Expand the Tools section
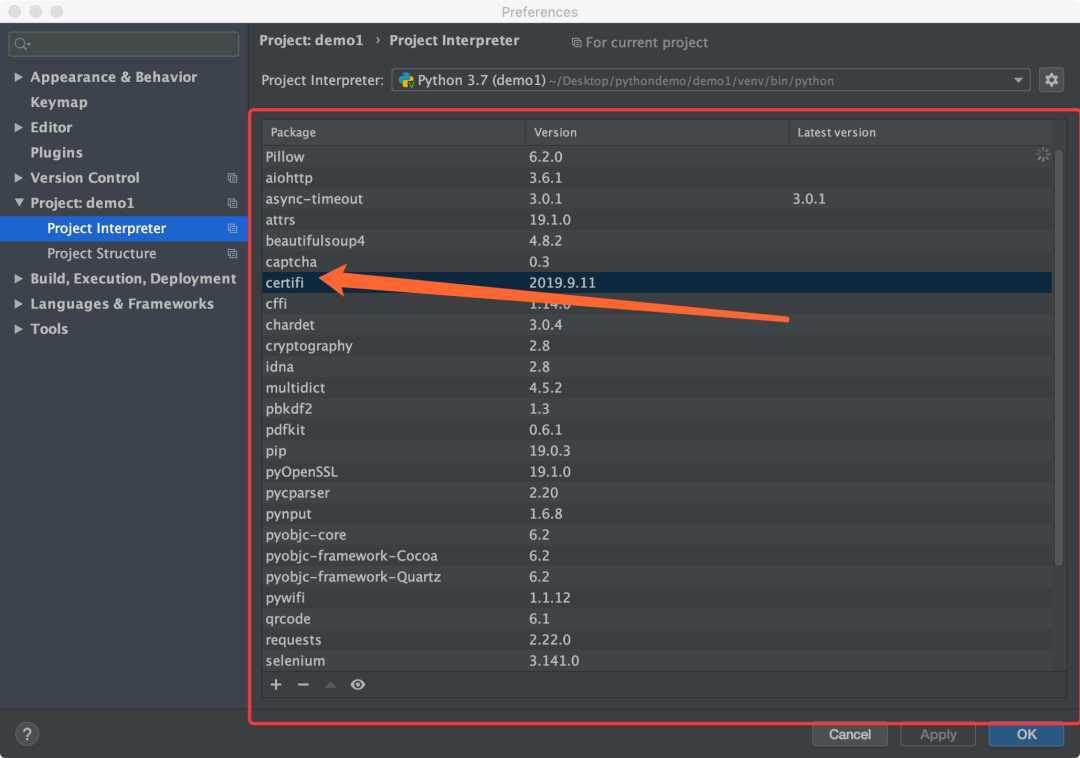Screen dimensions: 1080x758 (x=19, y=329)
